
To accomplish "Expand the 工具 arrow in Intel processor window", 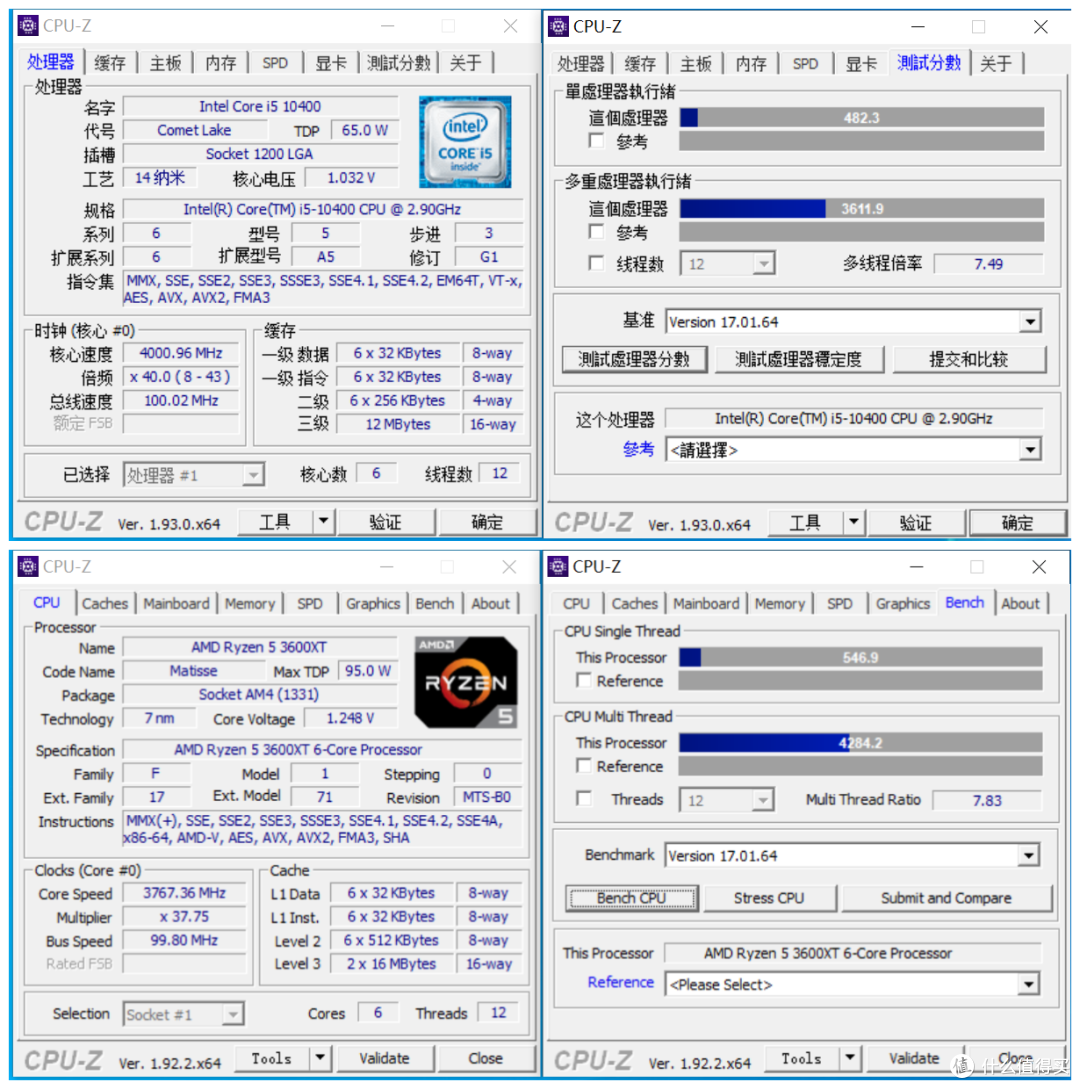I will click(323, 521).
